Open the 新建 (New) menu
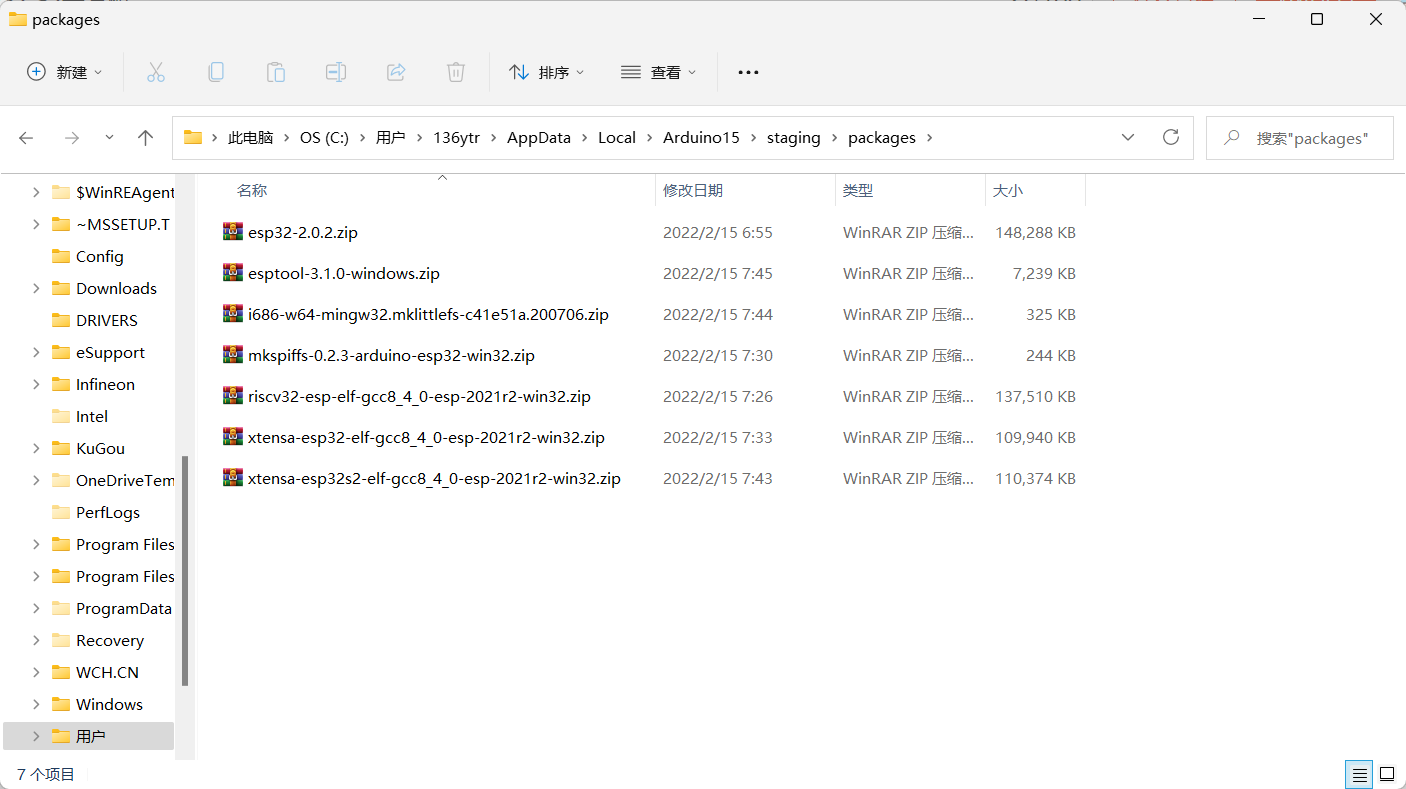Image resolution: width=1406 pixels, height=789 pixels. 65,72
